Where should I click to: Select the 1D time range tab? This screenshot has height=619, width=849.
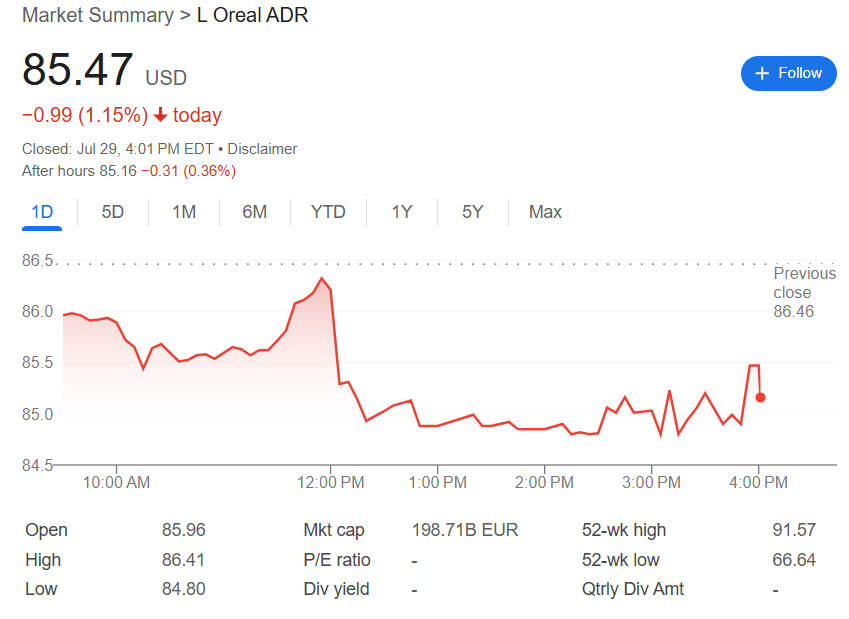[x=42, y=212]
